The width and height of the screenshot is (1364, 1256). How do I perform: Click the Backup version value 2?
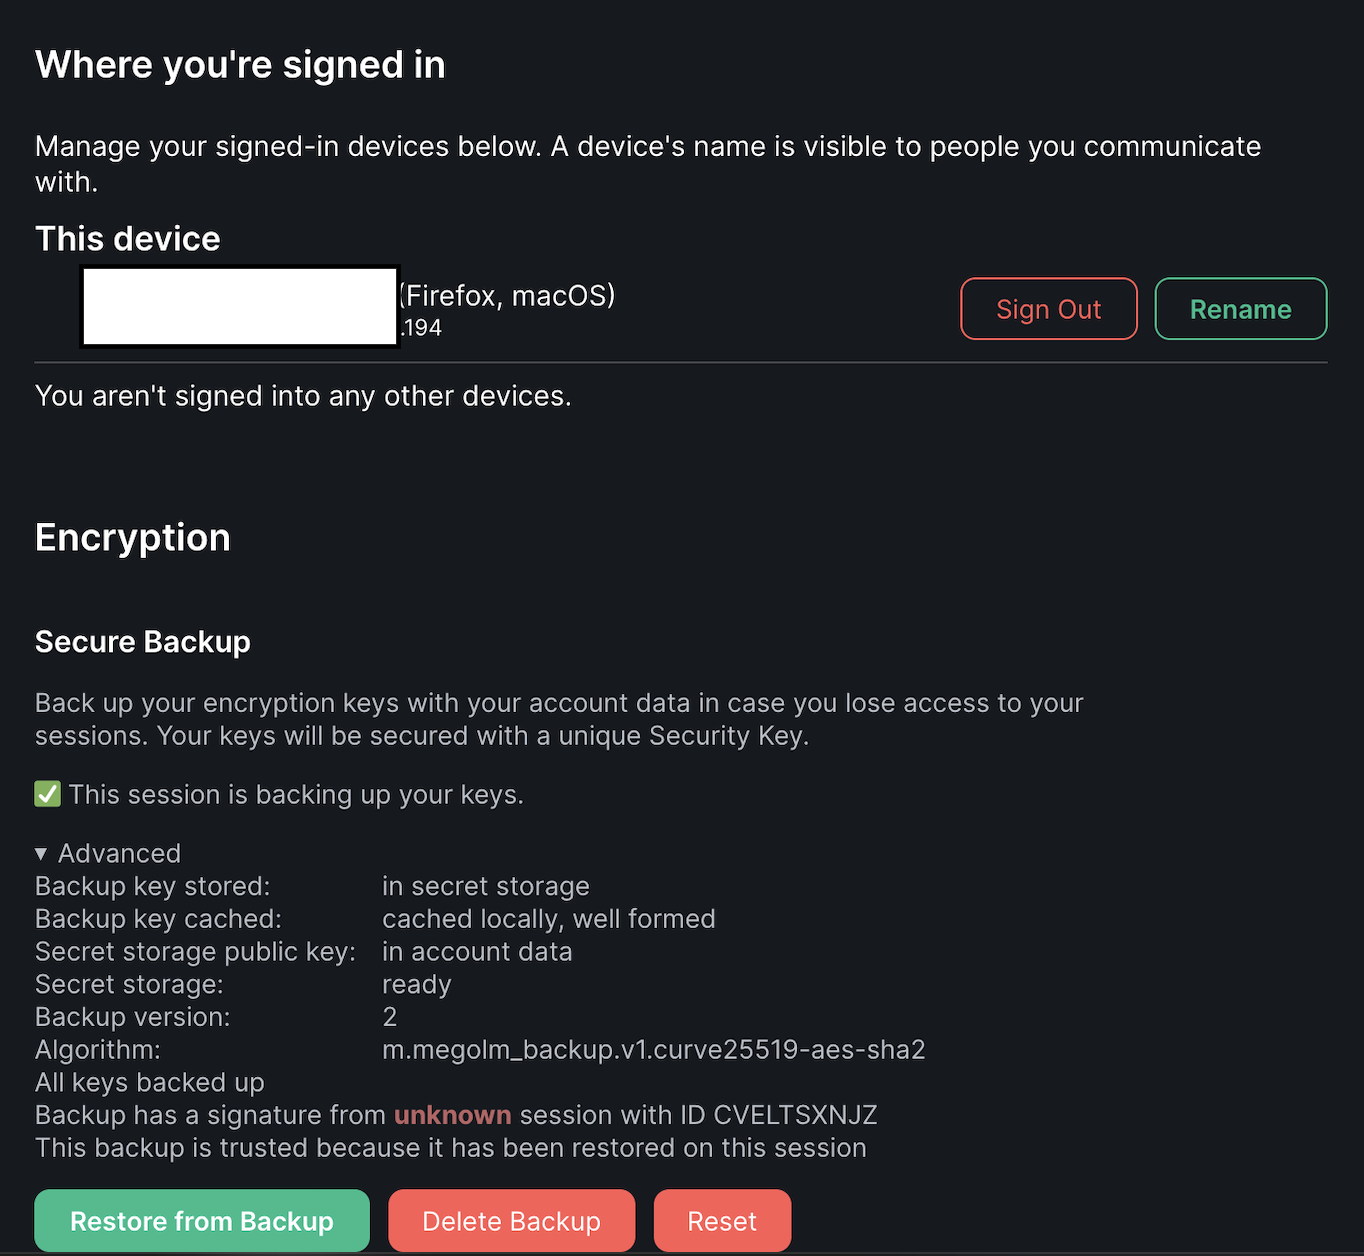pyautogui.click(x=389, y=1016)
